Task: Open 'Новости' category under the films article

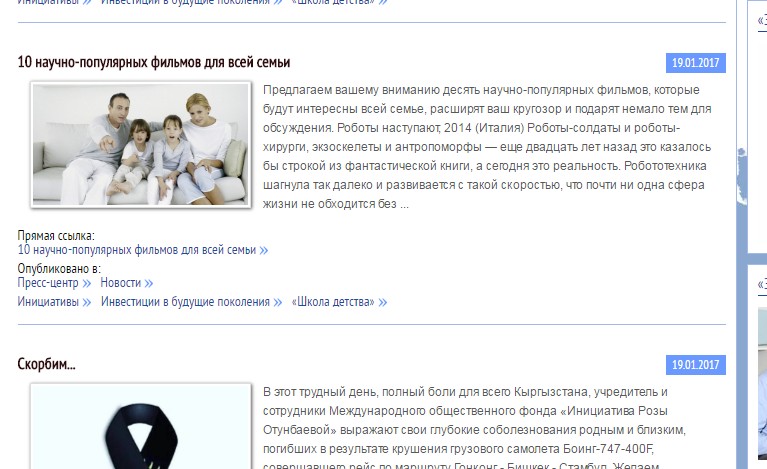Action: point(120,283)
